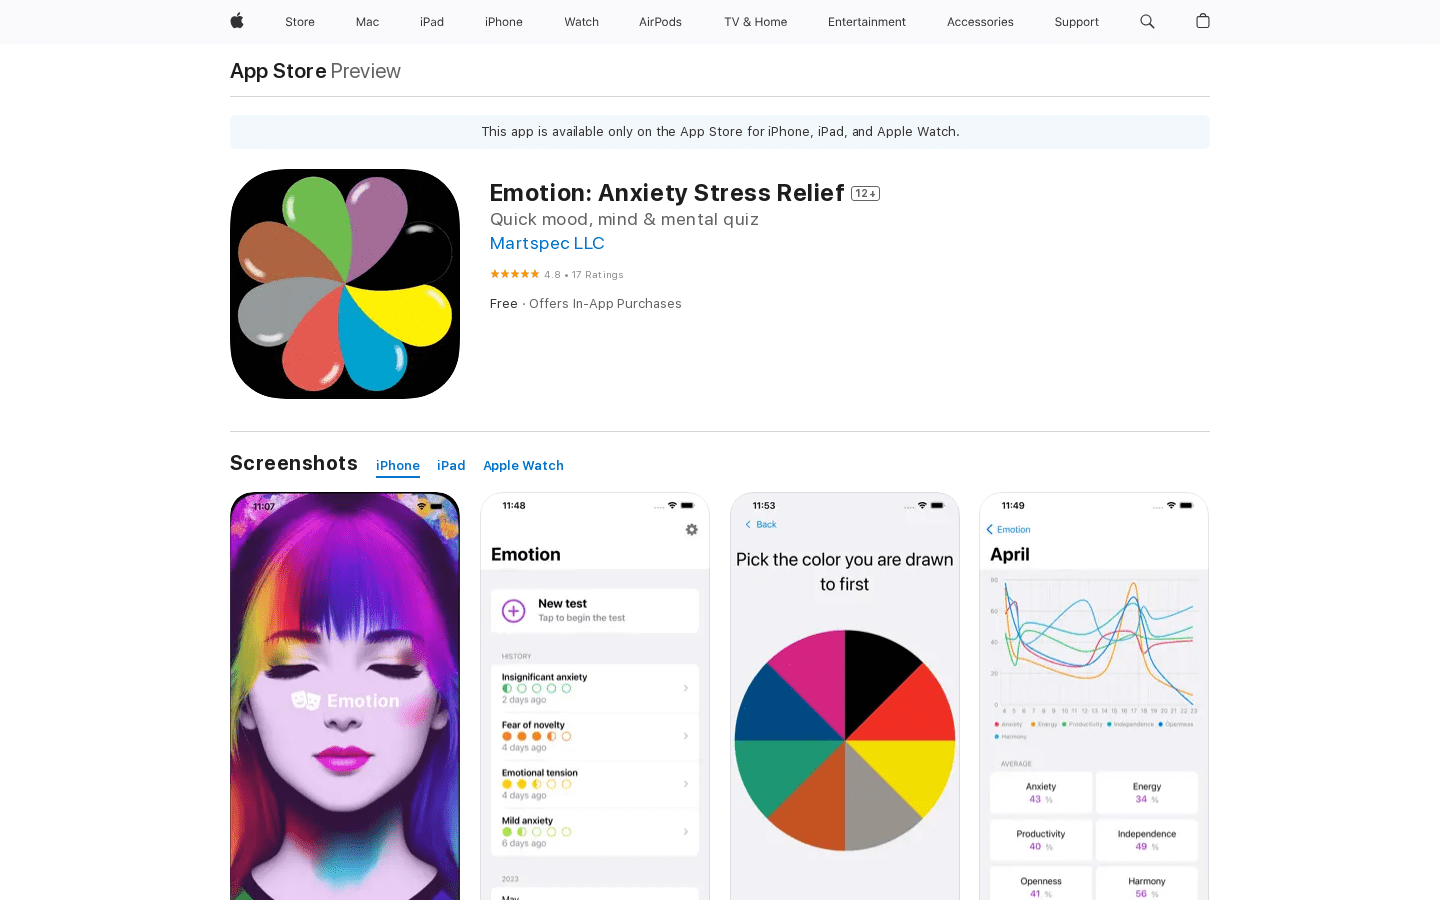The image size is (1440, 900).
Task: Open the rainbow-hair girl screenshot thumbnail
Action: pyautogui.click(x=345, y=696)
